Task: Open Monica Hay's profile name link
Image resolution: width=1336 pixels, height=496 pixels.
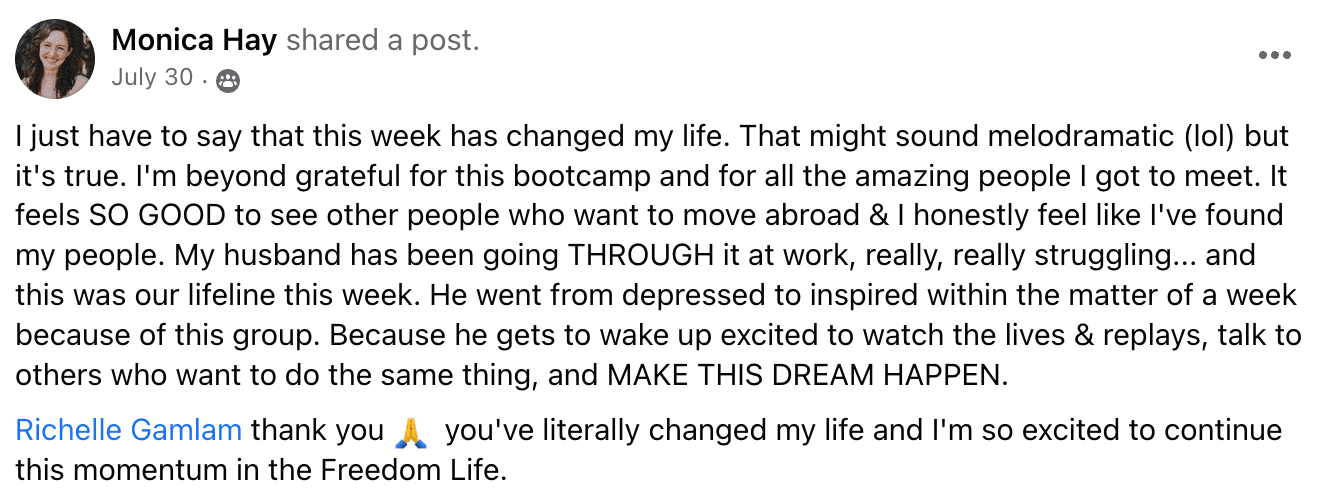Action: (195, 40)
